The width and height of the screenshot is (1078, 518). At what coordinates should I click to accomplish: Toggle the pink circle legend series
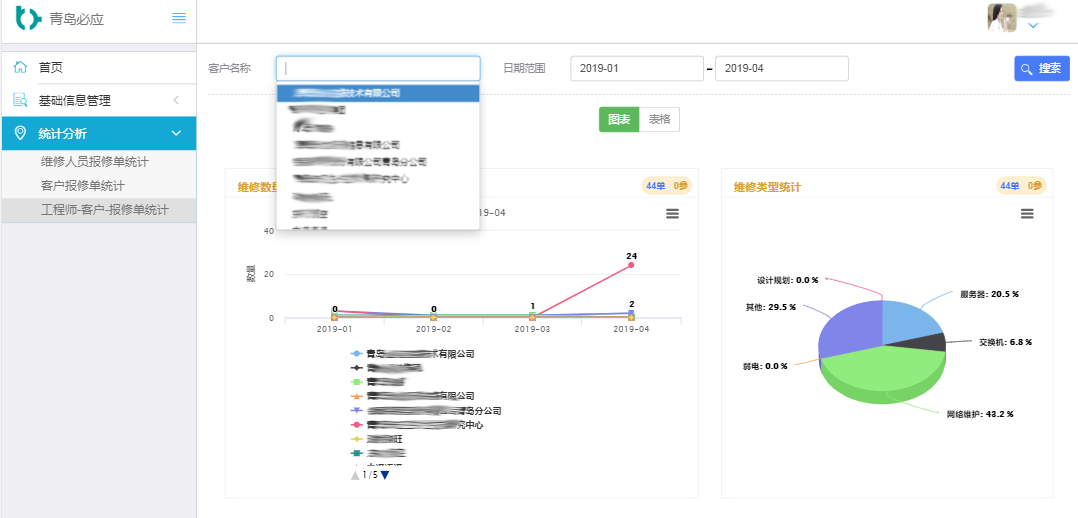(357, 425)
